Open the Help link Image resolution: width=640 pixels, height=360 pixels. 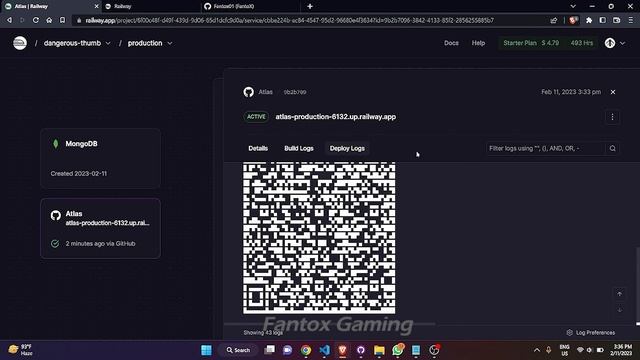click(478, 43)
